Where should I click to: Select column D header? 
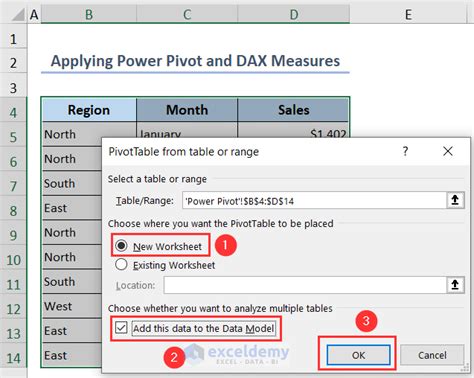point(294,15)
